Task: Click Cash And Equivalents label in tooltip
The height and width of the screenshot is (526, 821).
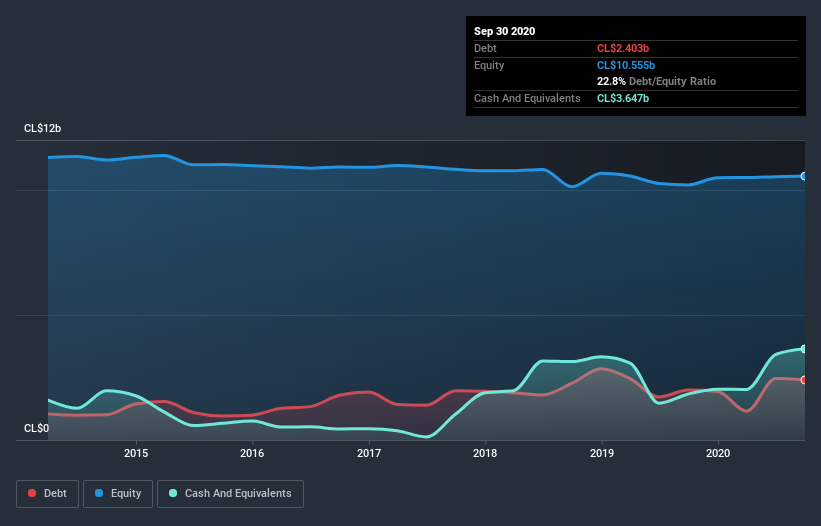Action: [527, 98]
